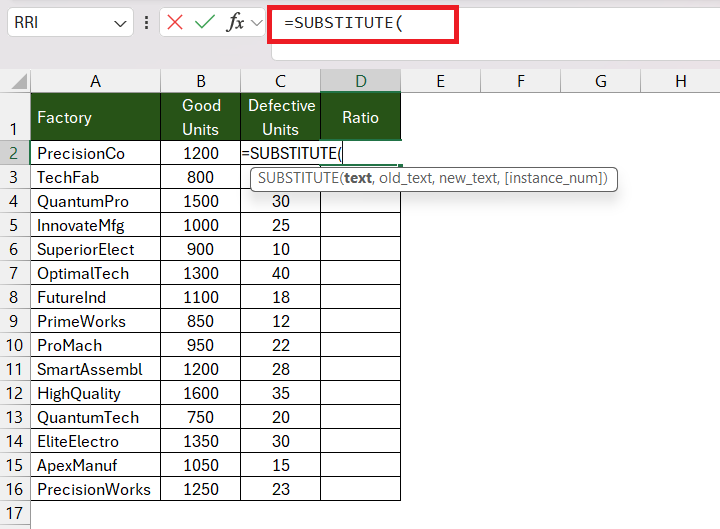This screenshot has width=720, height=529.
Task: Open Insert Function fx dialog
Action: click(x=235, y=22)
